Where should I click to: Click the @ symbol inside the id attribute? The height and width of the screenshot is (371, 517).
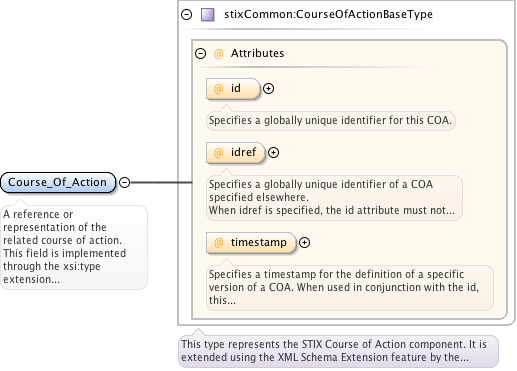(x=218, y=89)
